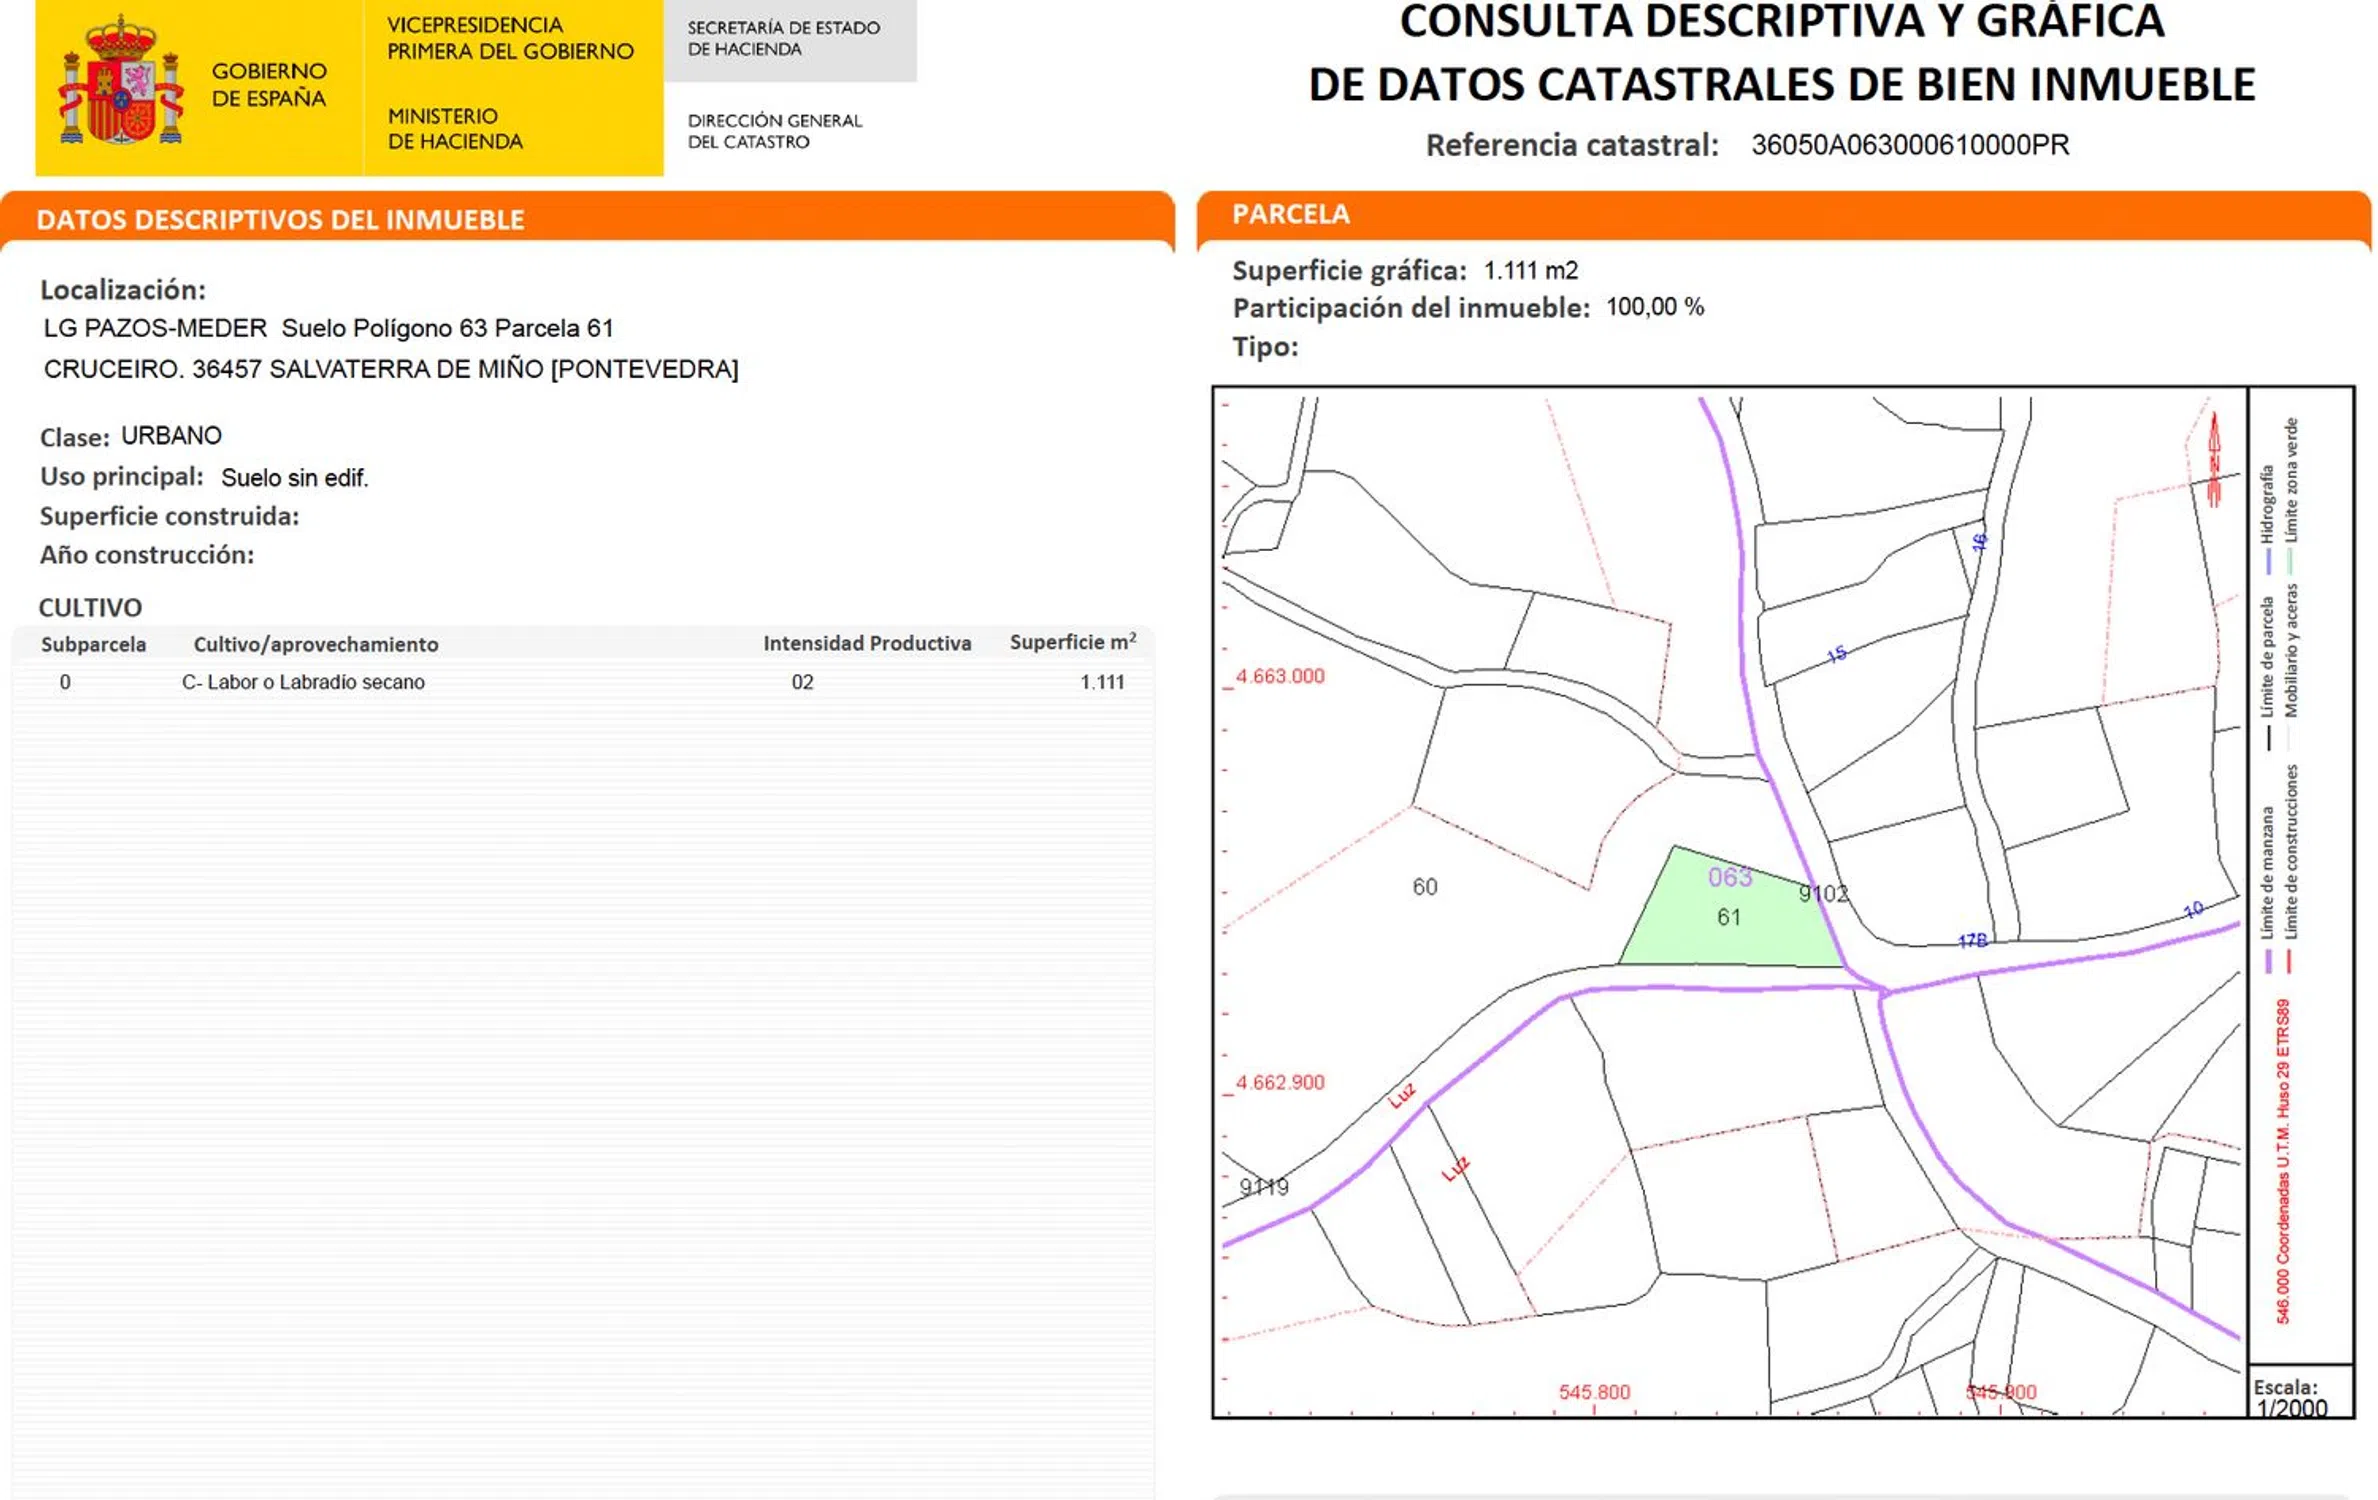Click the DATOS DESCRIPTIVOS DEL INMUEBLE header

pos(280,220)
